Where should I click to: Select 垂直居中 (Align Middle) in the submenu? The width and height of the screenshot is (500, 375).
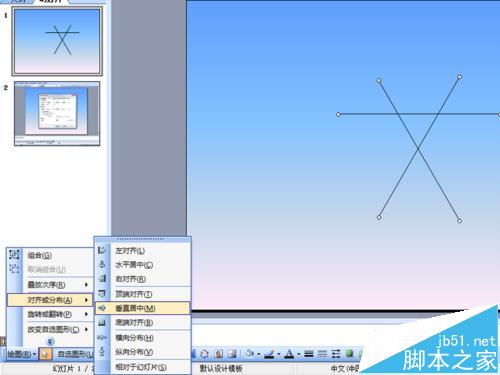[x=143, y=308]
